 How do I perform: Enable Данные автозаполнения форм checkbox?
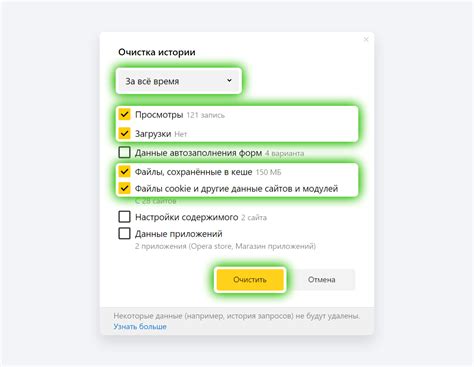[124, 153]
